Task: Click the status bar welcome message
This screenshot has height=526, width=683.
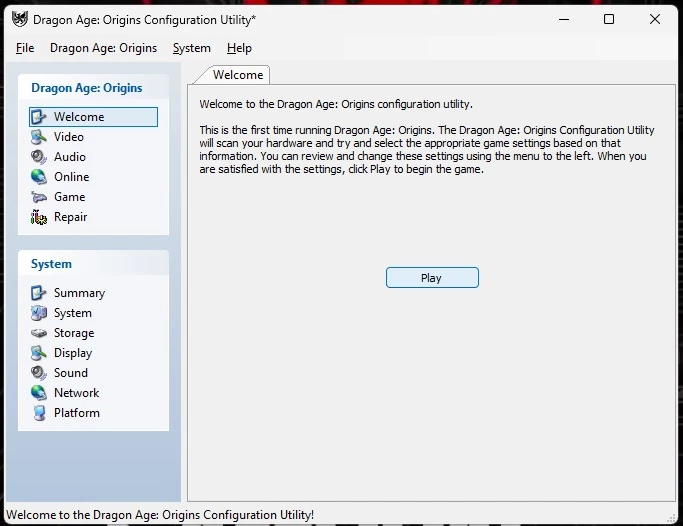Action: tap(160, 515)
